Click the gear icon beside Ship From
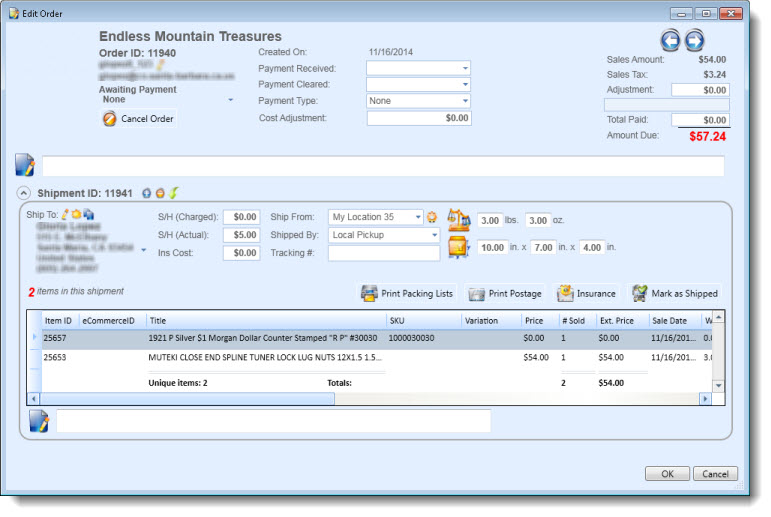771x517 pixels. coord(432,217)
